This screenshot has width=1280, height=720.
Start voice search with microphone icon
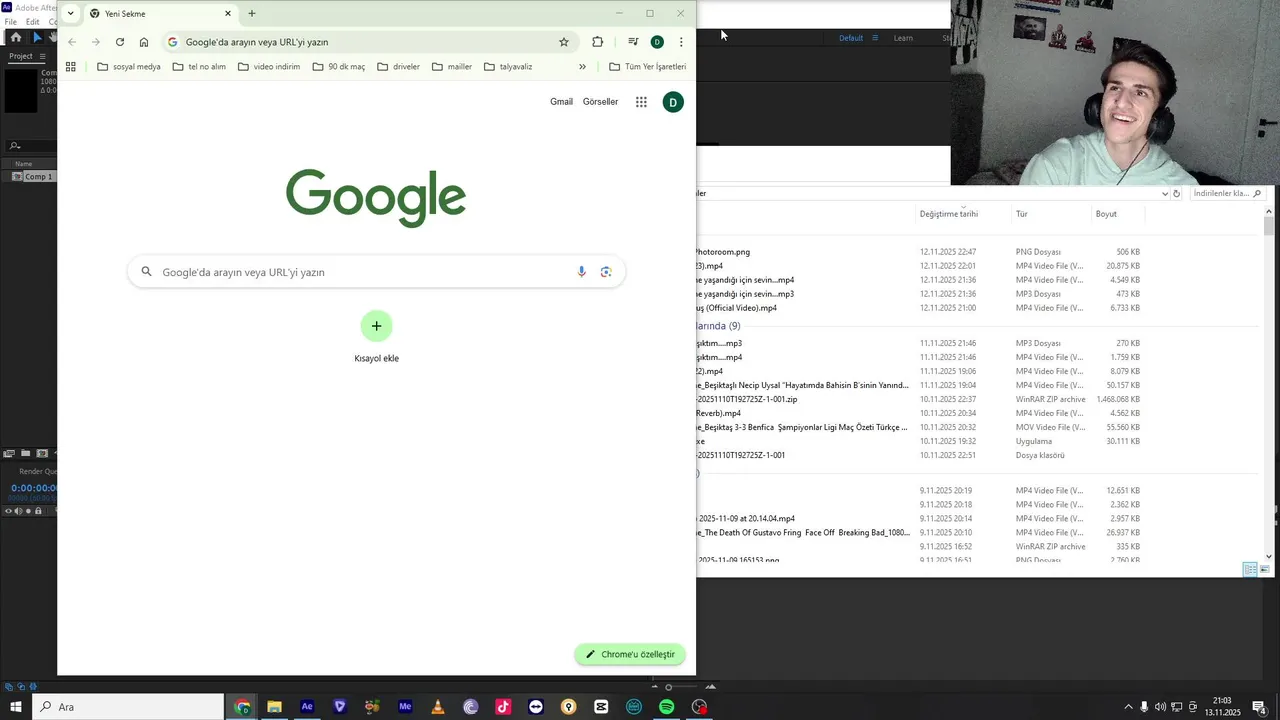[581, 272]
